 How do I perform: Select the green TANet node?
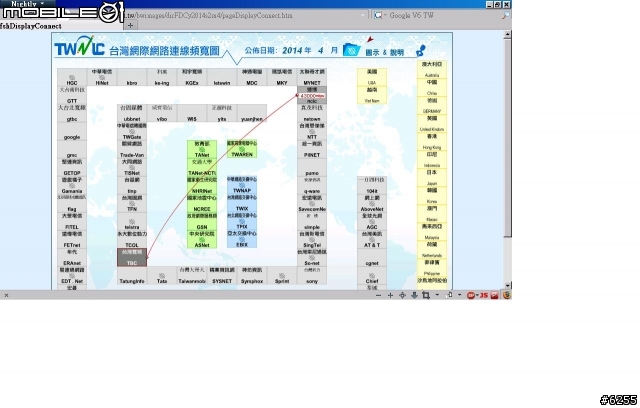click(202, 149)
